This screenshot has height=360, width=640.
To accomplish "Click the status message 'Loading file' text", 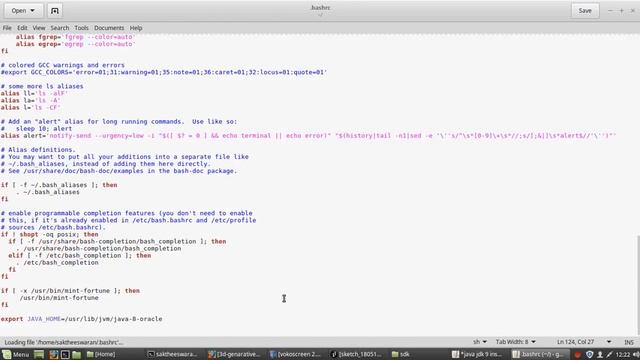I will coord(64,342).
